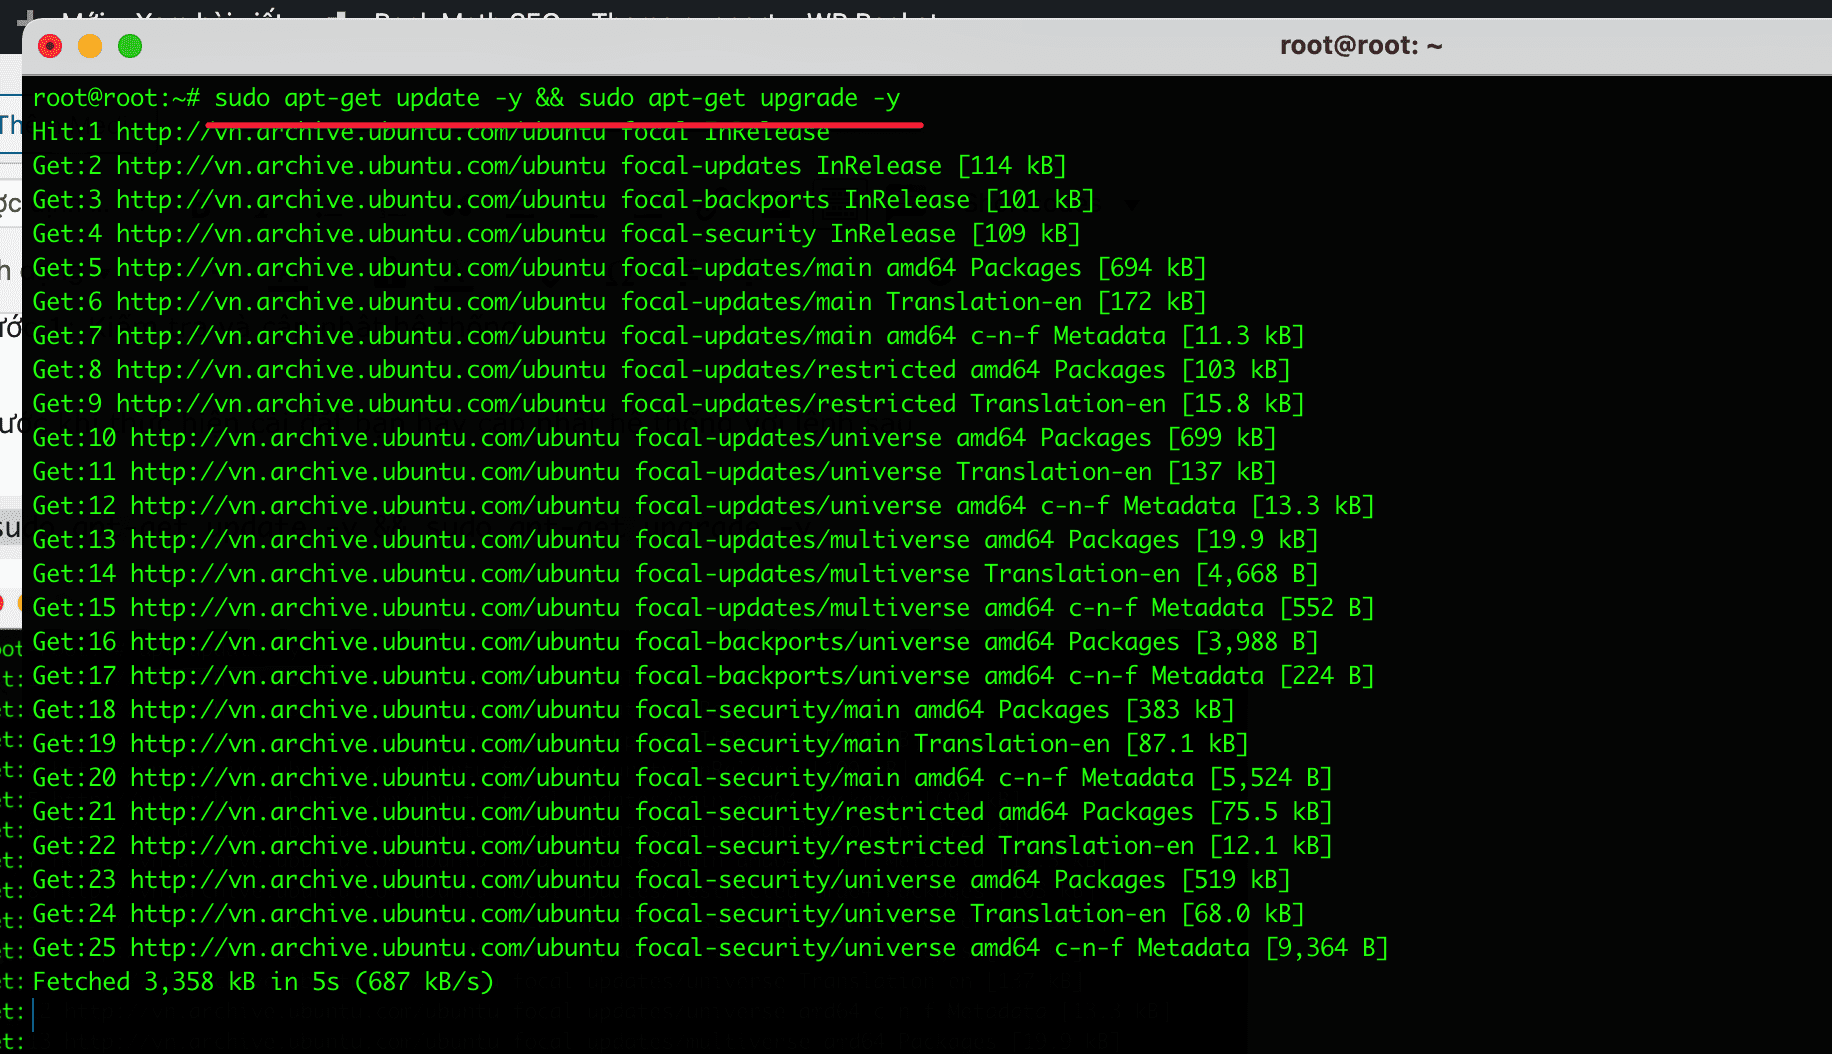Click the Get:11 universe Translation-en 137 kB line
The image size is (1832, 1054).
[654, 472]
